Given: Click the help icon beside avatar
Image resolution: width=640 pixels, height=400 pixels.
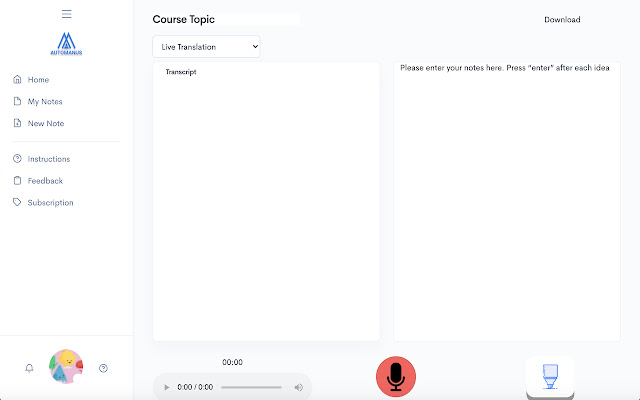Looking at the screenshot, I should pyautogui.click(x=103, y=368).
